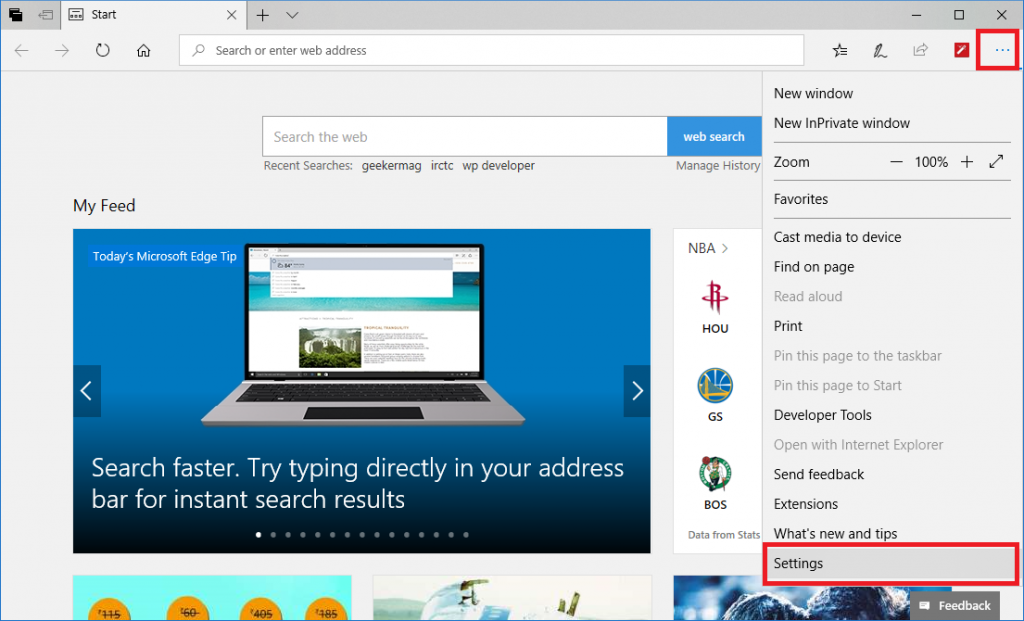Click the Search faster tip headline
1024x621 pixels.
[x=357, y=483]
